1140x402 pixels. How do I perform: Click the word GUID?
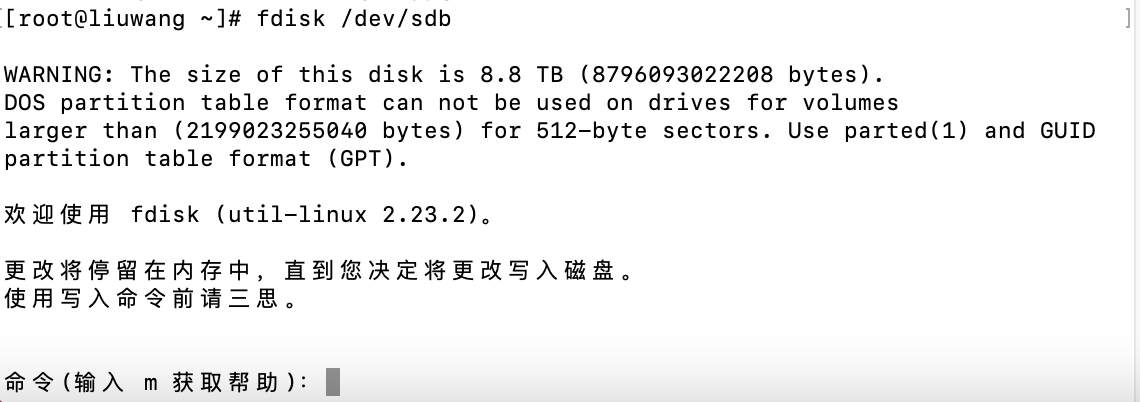click(1068, 130)
